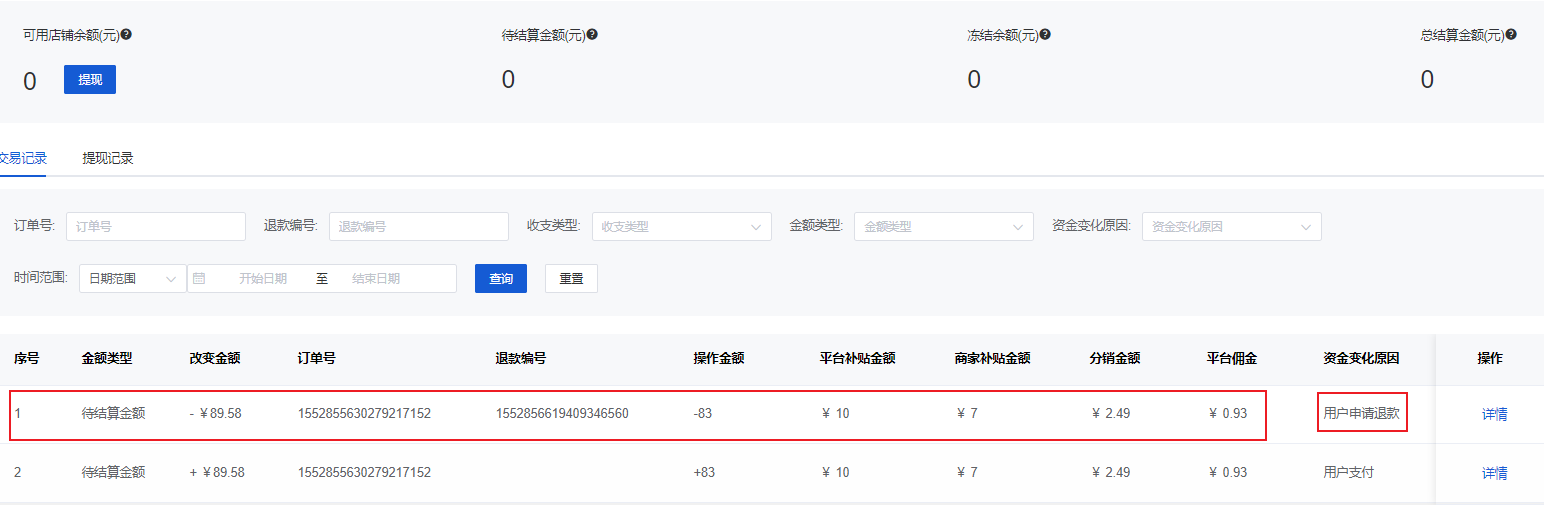Image resolution: width=1552 pixels, height=505 pixels.
Task: Click help icon beside 冻结余额
Action: point(1045,34)
